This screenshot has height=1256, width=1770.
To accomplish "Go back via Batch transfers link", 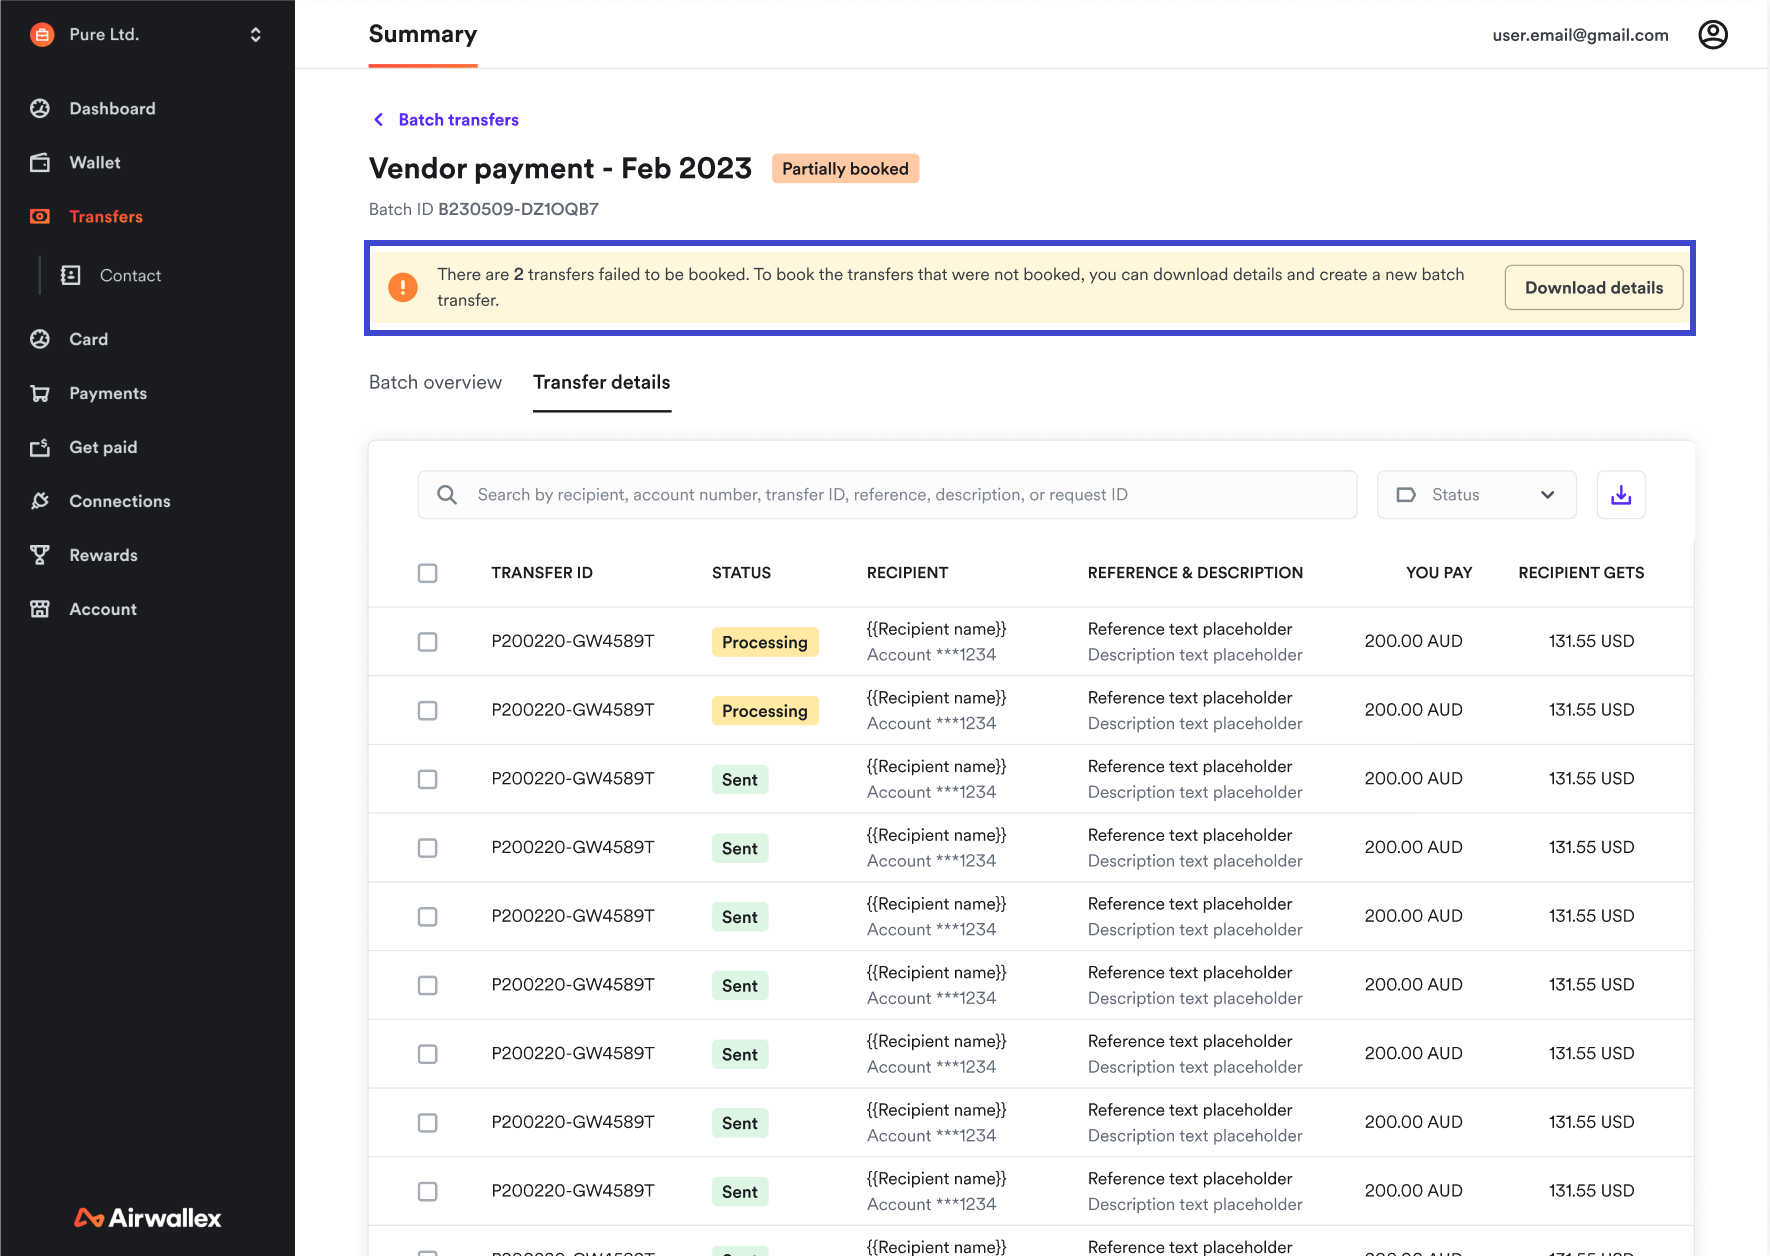I will point(459,120).
